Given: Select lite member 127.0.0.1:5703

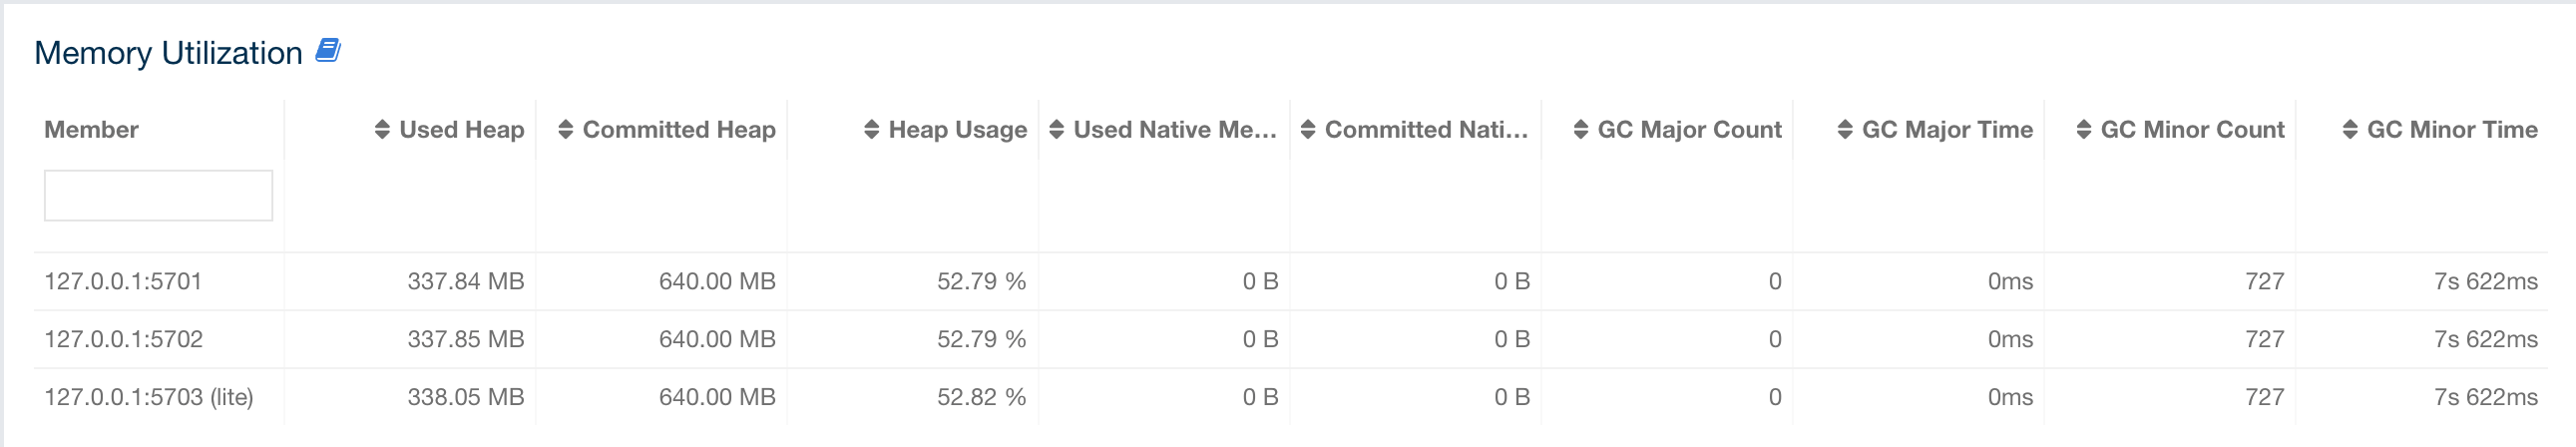Looking at the screenshot, I should [148, 398].
